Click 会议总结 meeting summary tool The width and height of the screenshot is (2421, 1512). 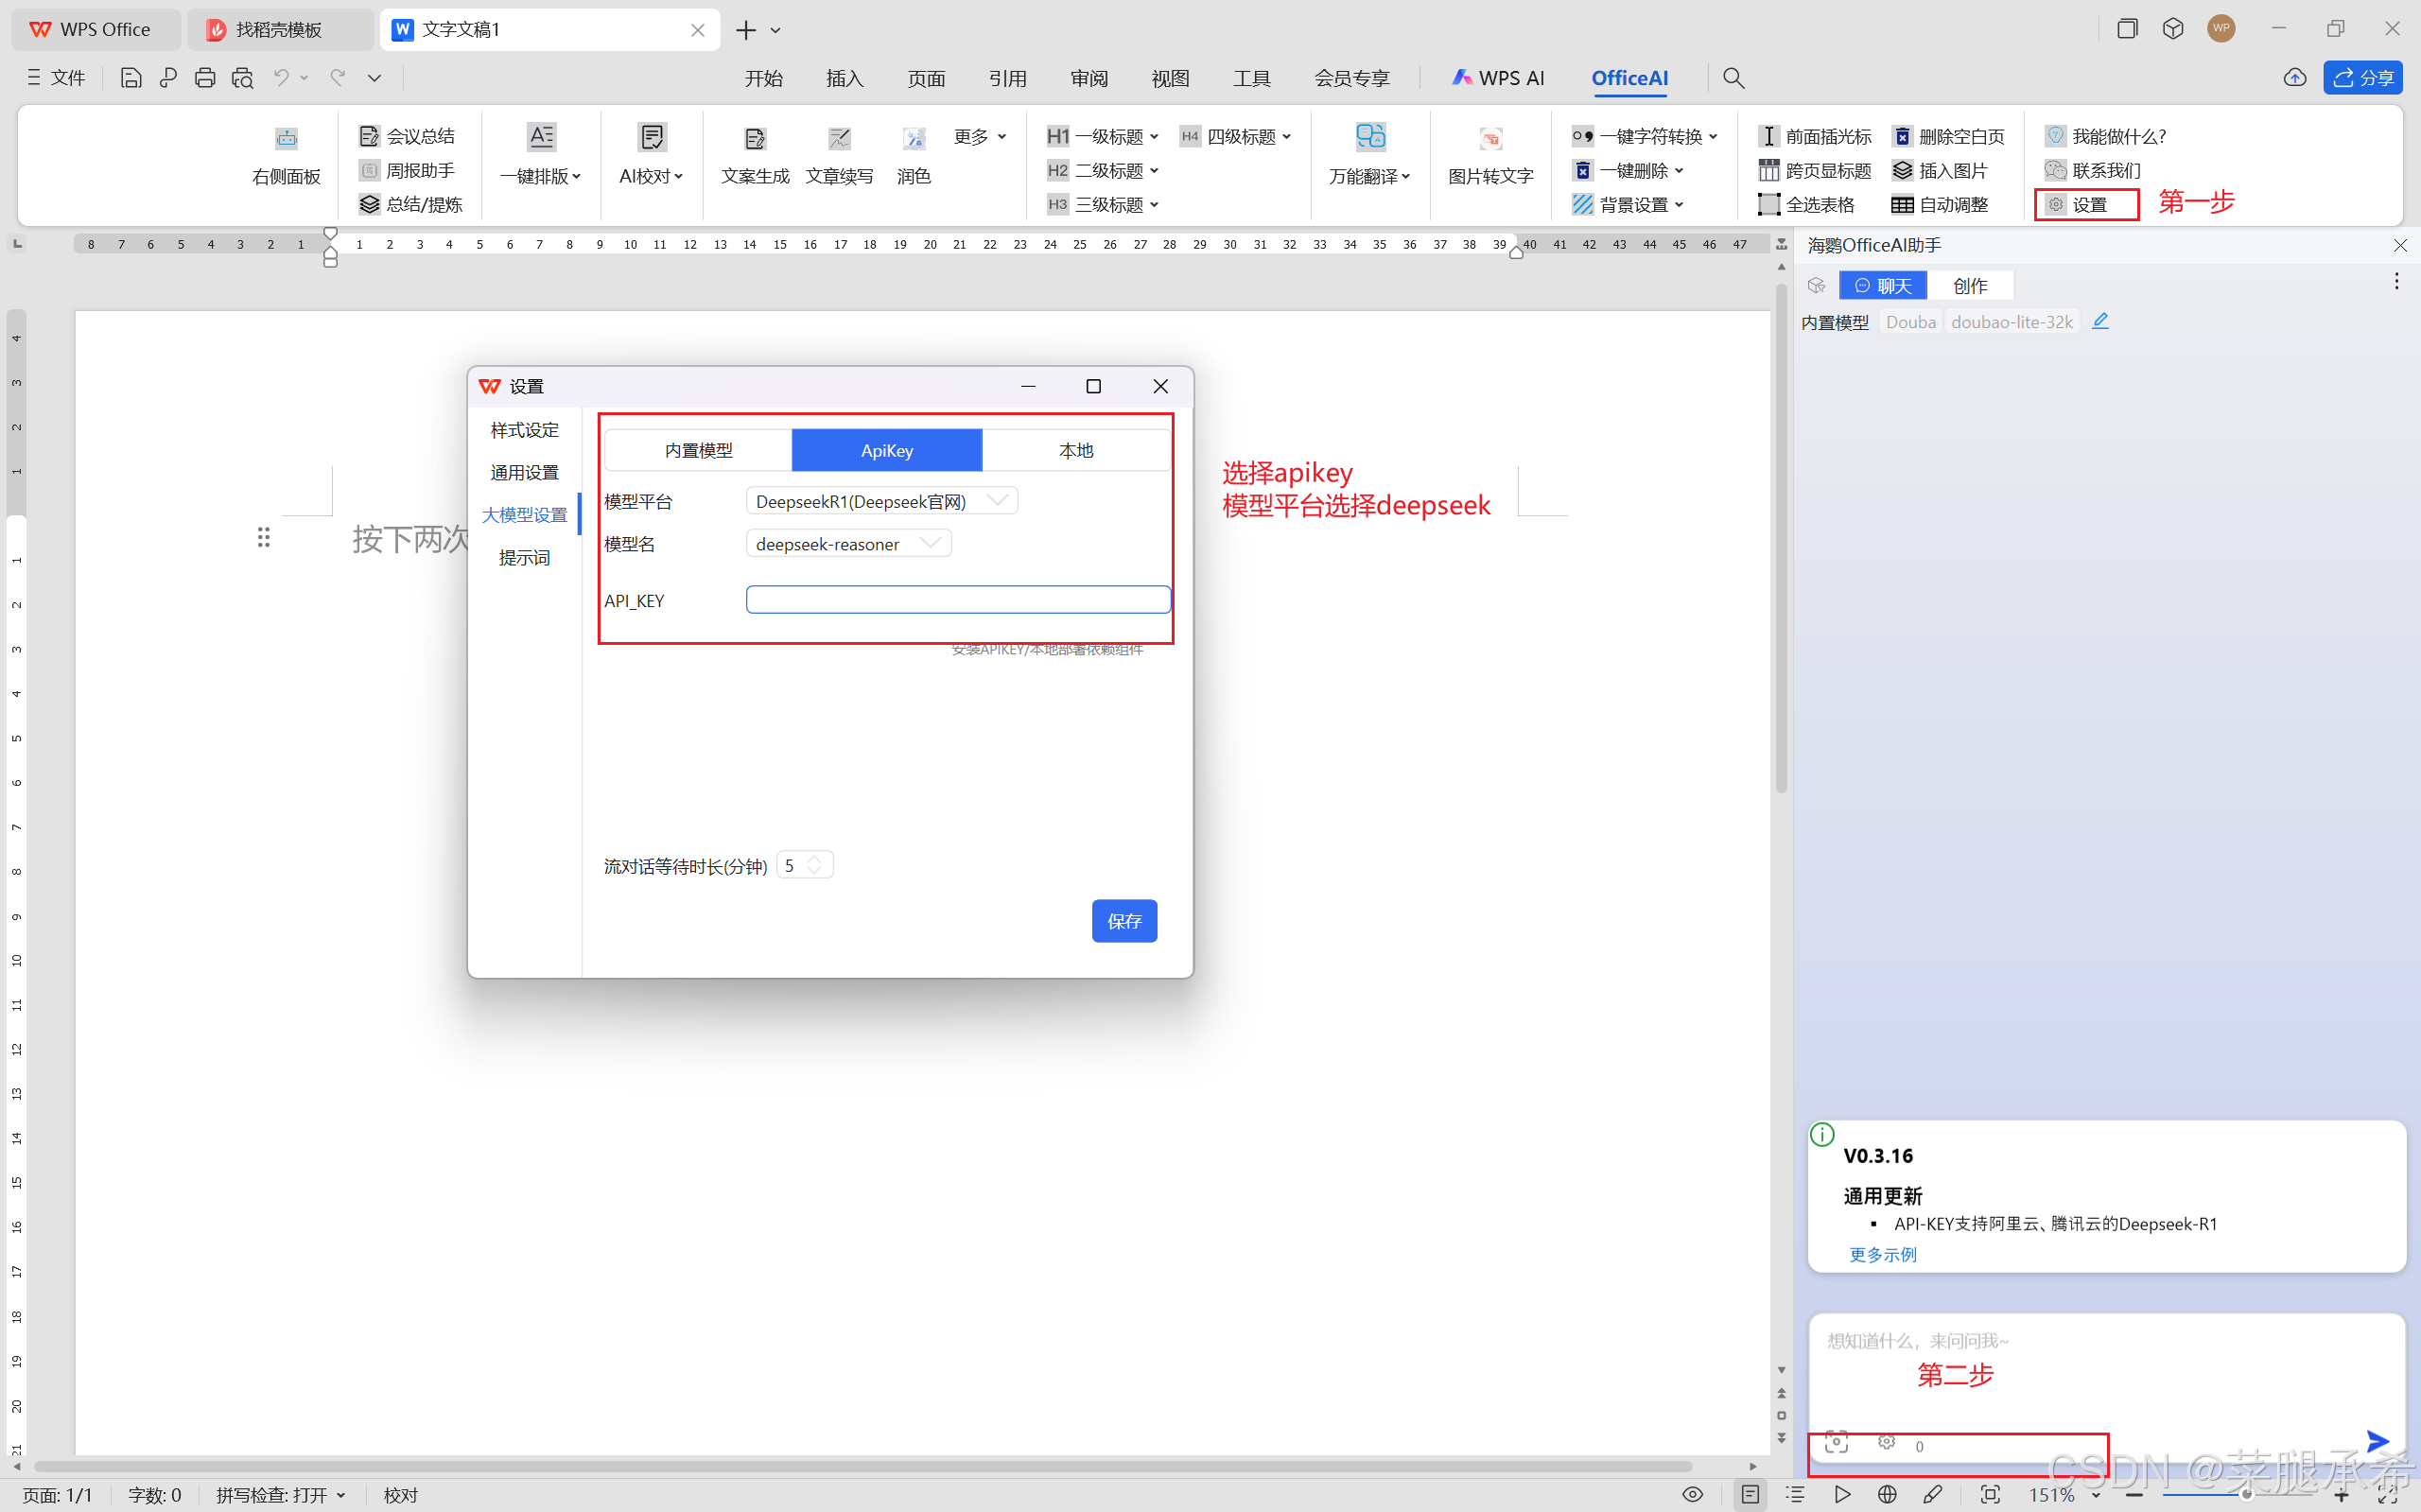[x=407, y=136]
